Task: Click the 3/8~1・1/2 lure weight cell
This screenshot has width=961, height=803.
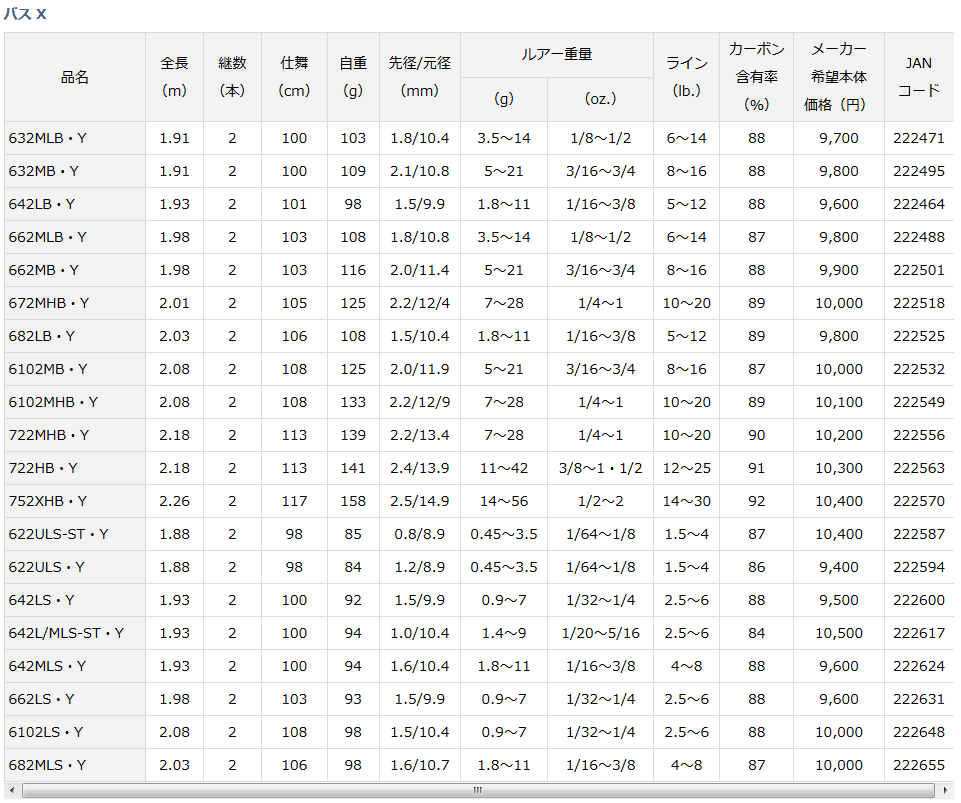Action: tap(600, 468)
